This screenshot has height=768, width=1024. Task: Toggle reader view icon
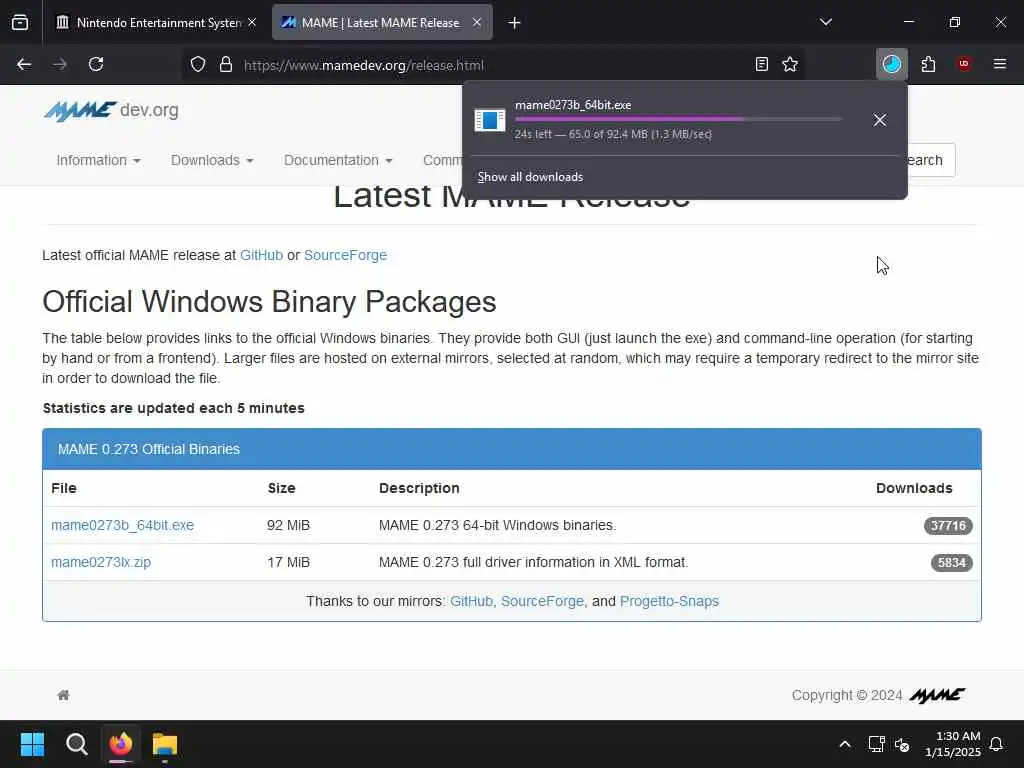(761, 64)
